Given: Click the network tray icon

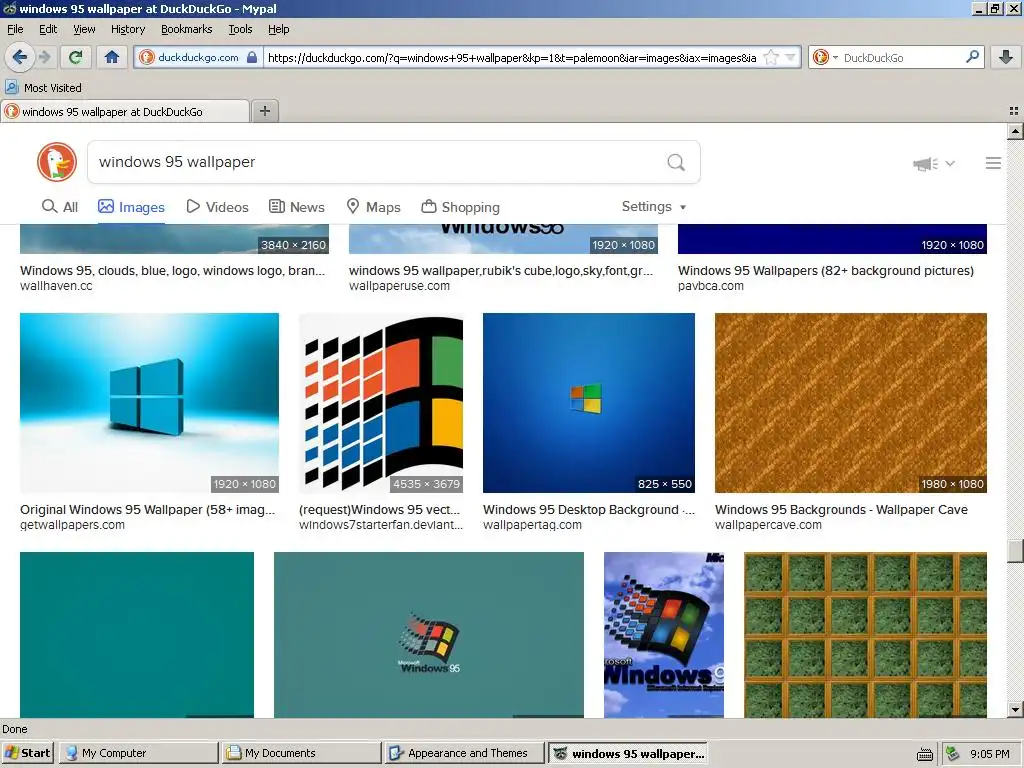Looking at the screenshot, I should point(952,754).
